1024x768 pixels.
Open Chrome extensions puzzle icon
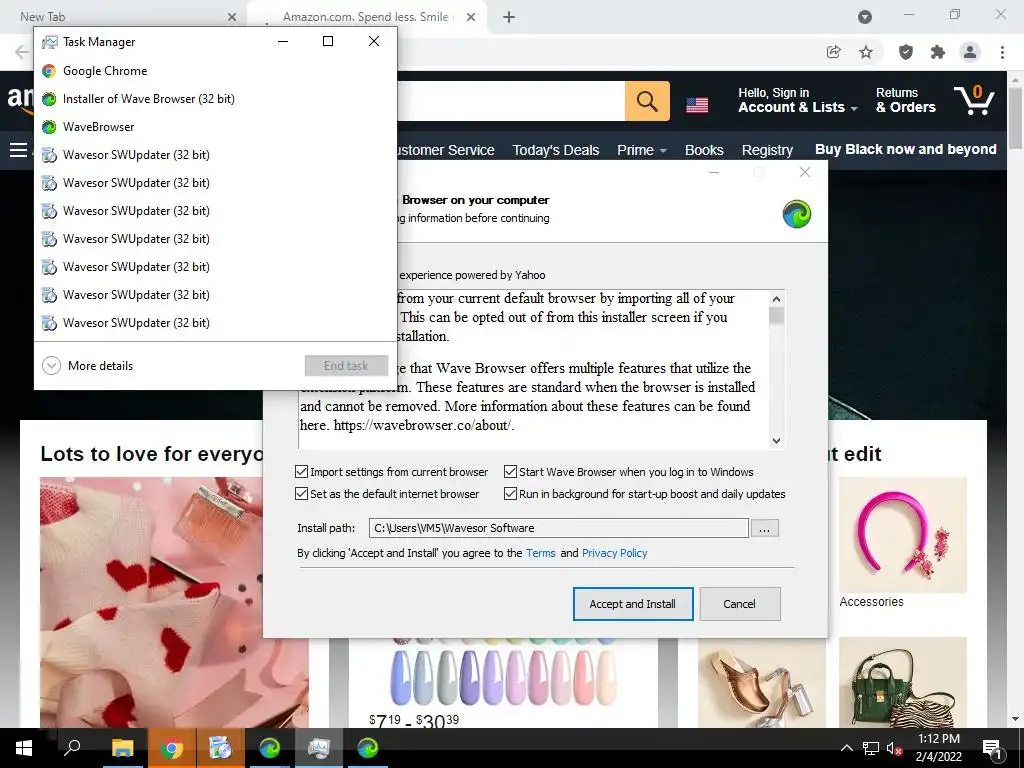click(938, 52)
